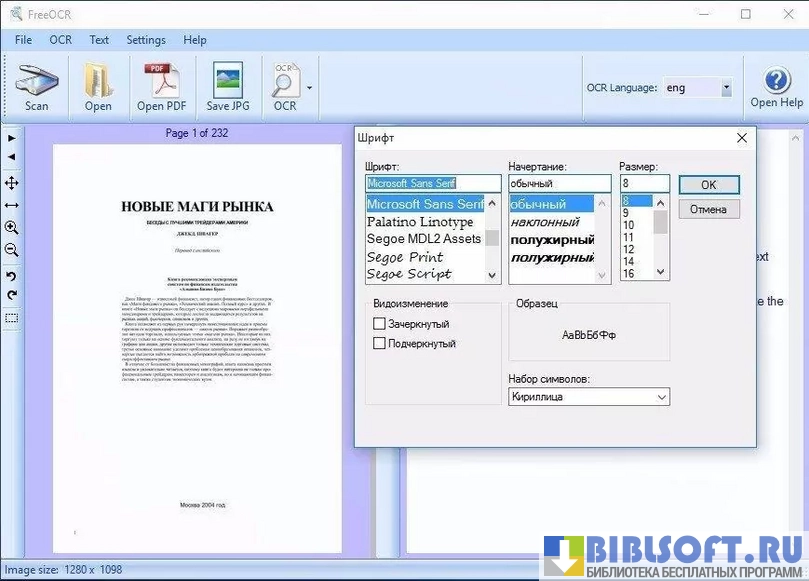The height and width of the screenshot is (581, 809).
Task: Click the Отмена button
Action: [708, 209]
